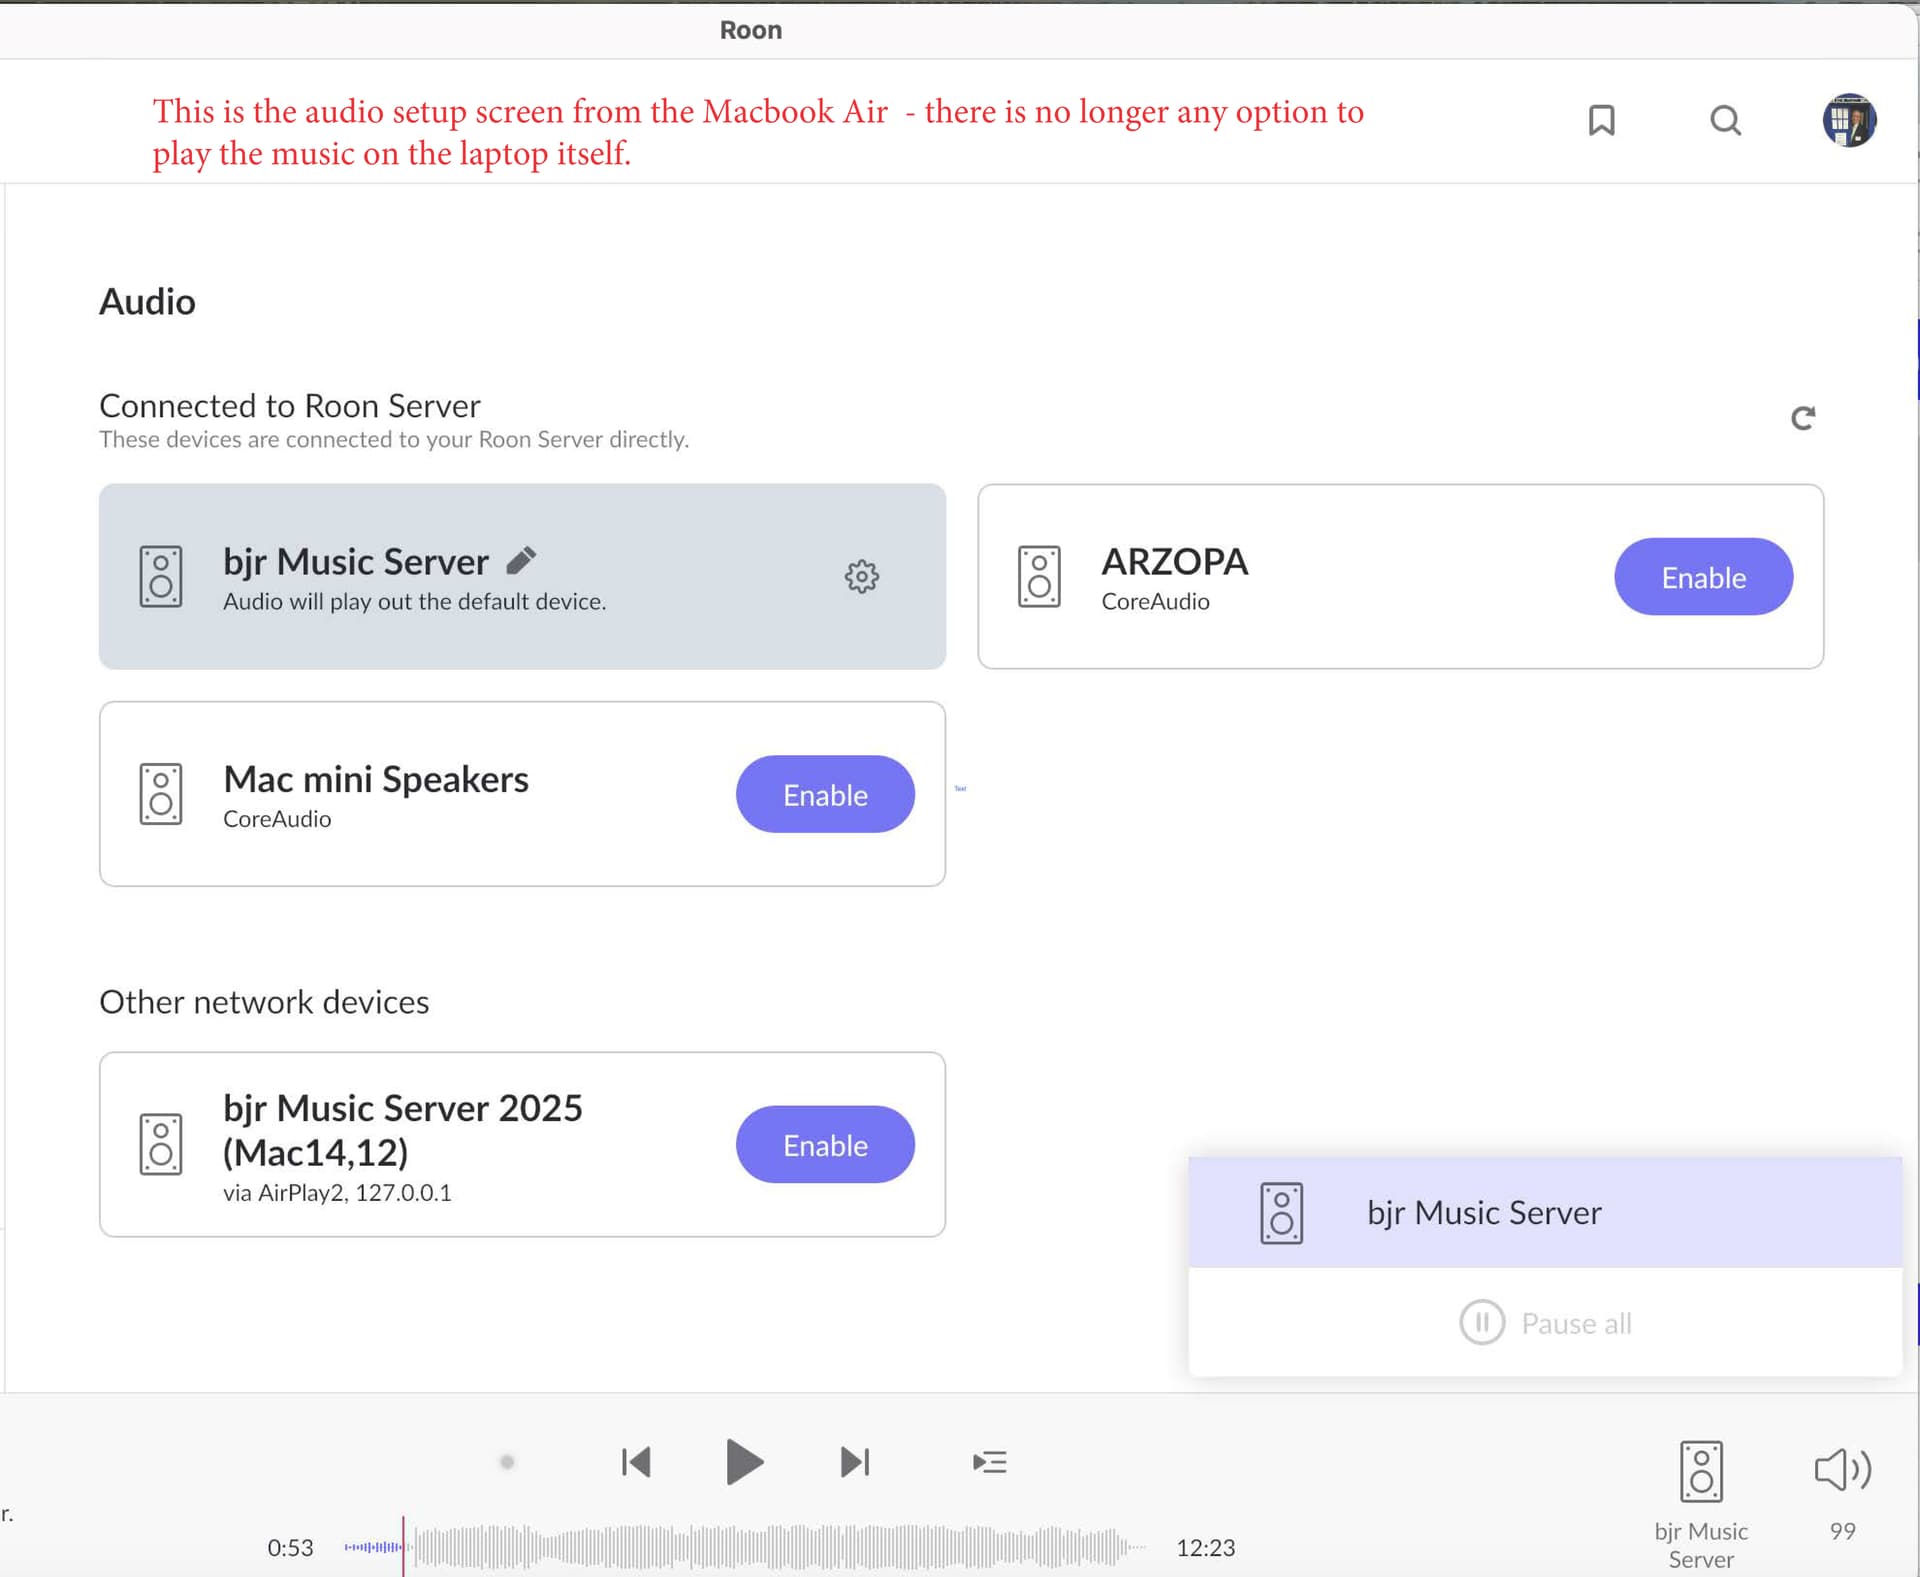This screenshot has height=1577, width=1920.
Task: Click 'via AirPlay2, 127.0.0.1' text
Action: click(337, 1192)
